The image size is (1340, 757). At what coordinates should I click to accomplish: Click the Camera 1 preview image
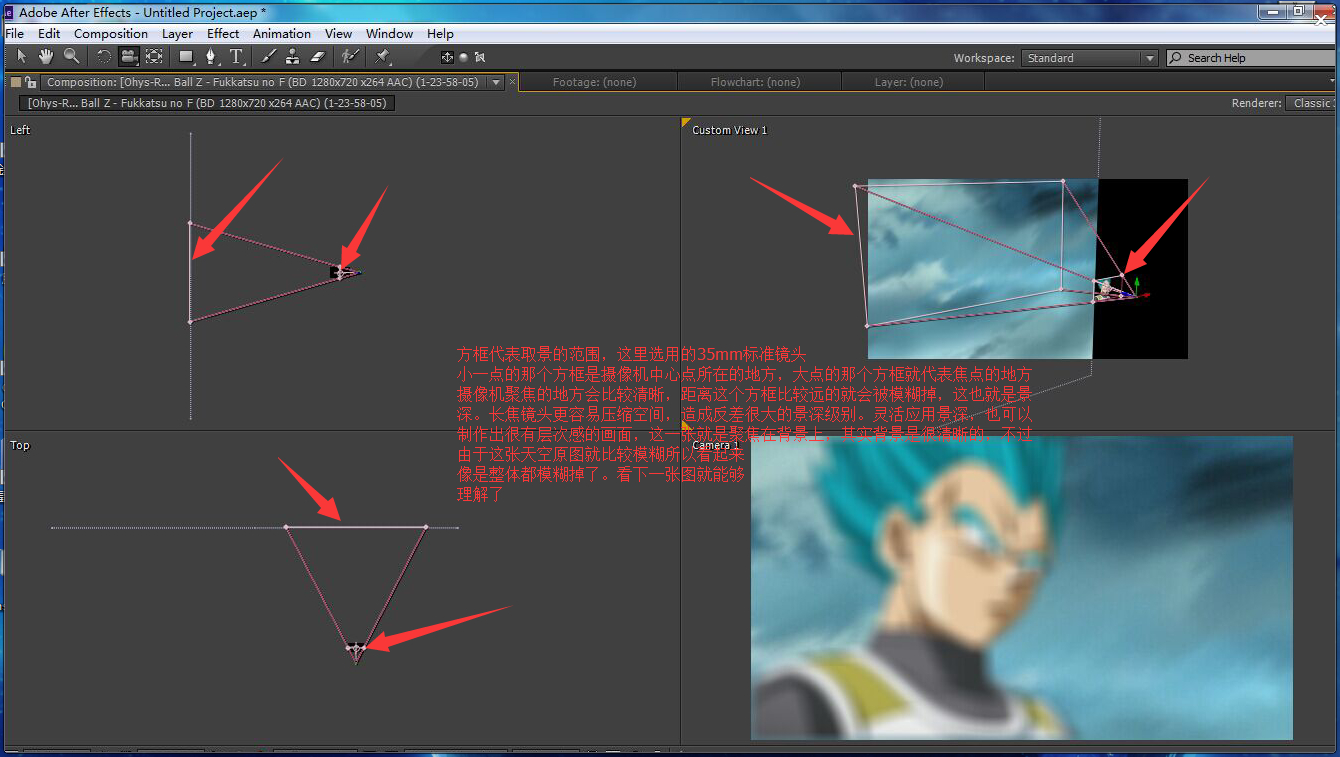[x=1021, y=588]
